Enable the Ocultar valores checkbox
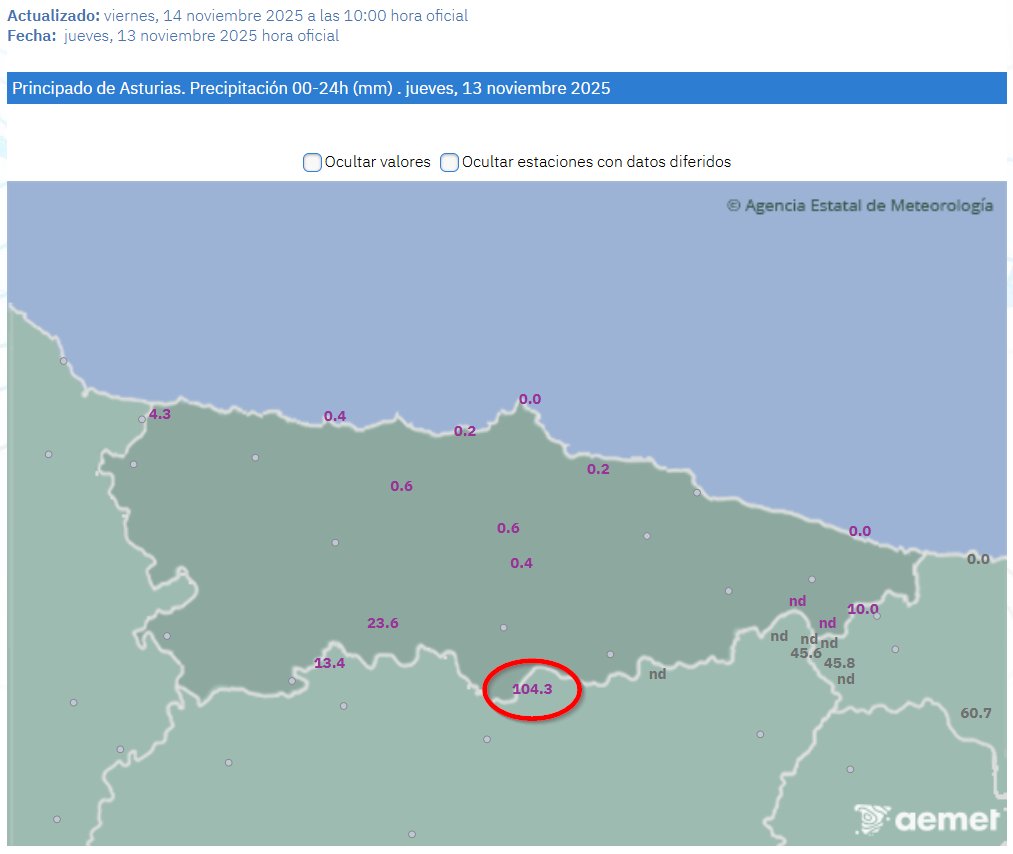The width and height of the screenshot is (1013, 854). [x=311, y=162]
